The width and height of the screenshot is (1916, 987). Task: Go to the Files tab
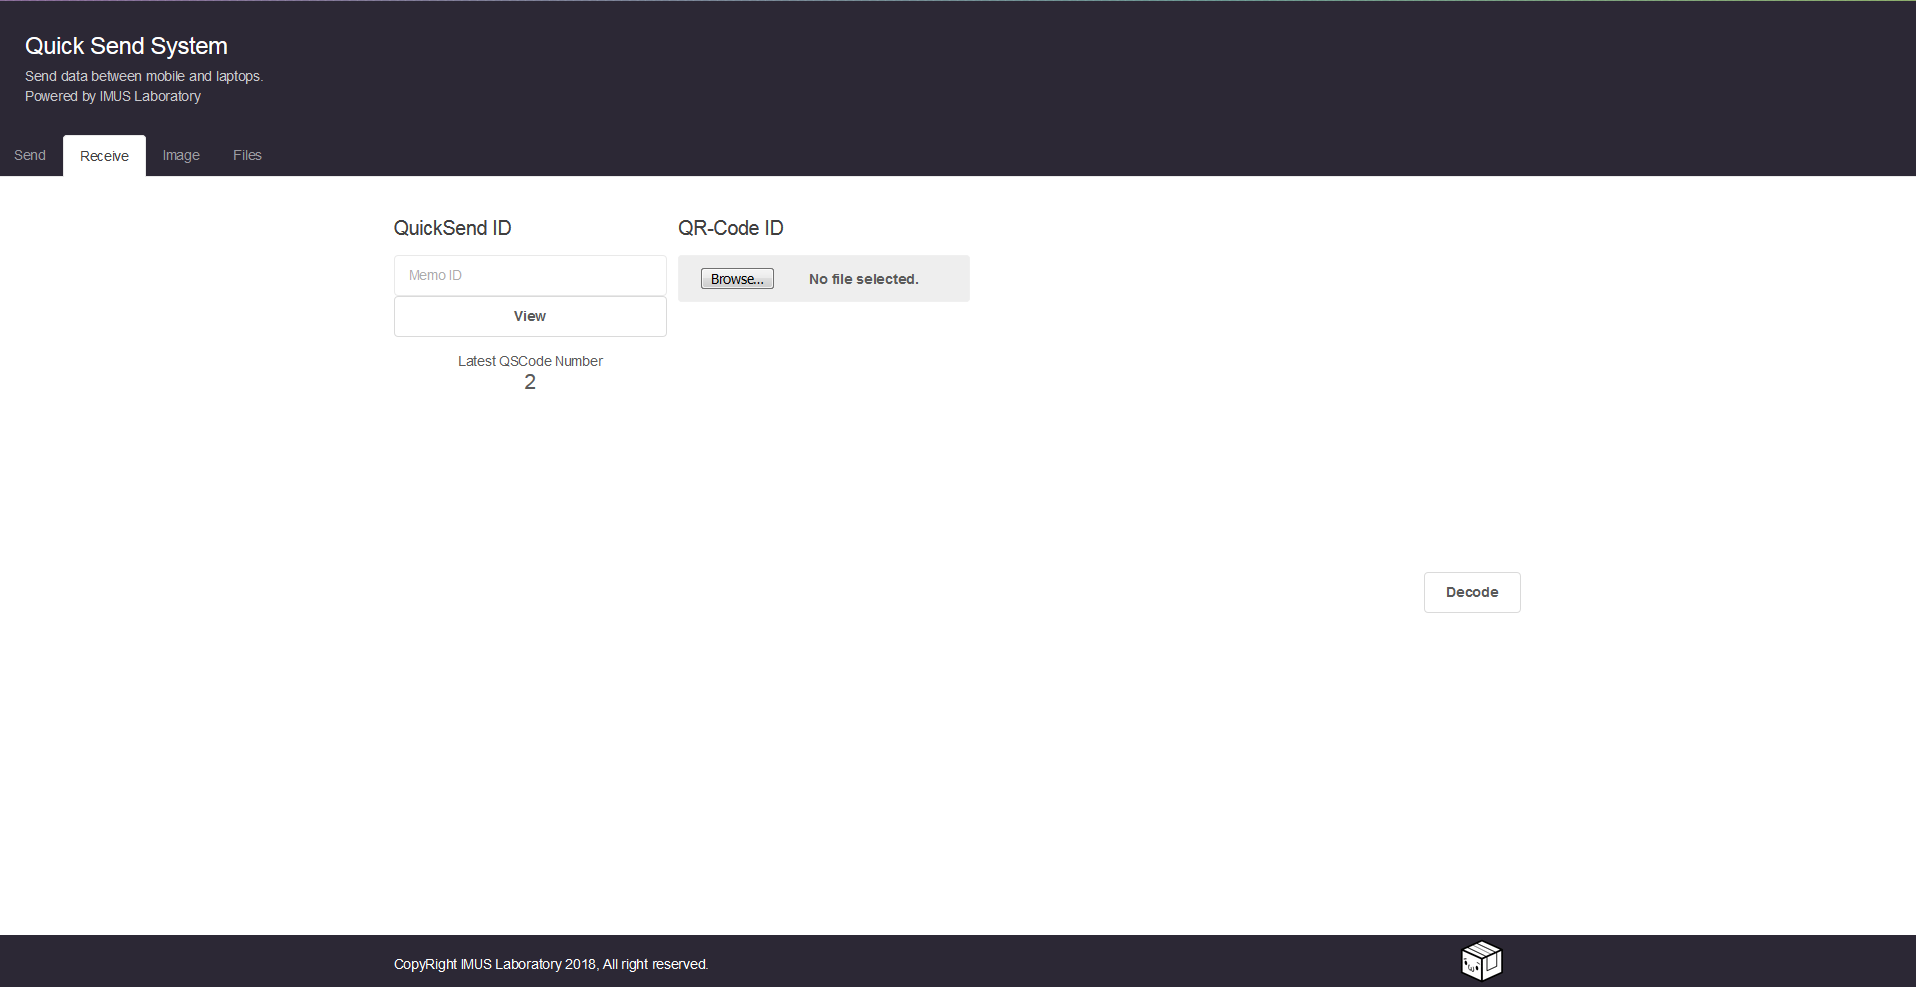[x=247, y=155]
